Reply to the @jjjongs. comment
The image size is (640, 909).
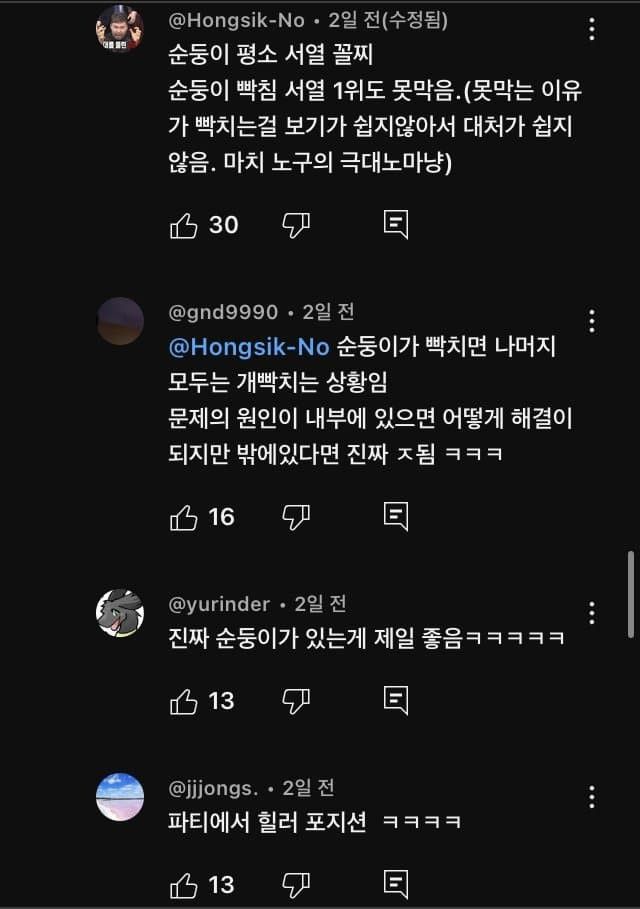tap(396, 884)
